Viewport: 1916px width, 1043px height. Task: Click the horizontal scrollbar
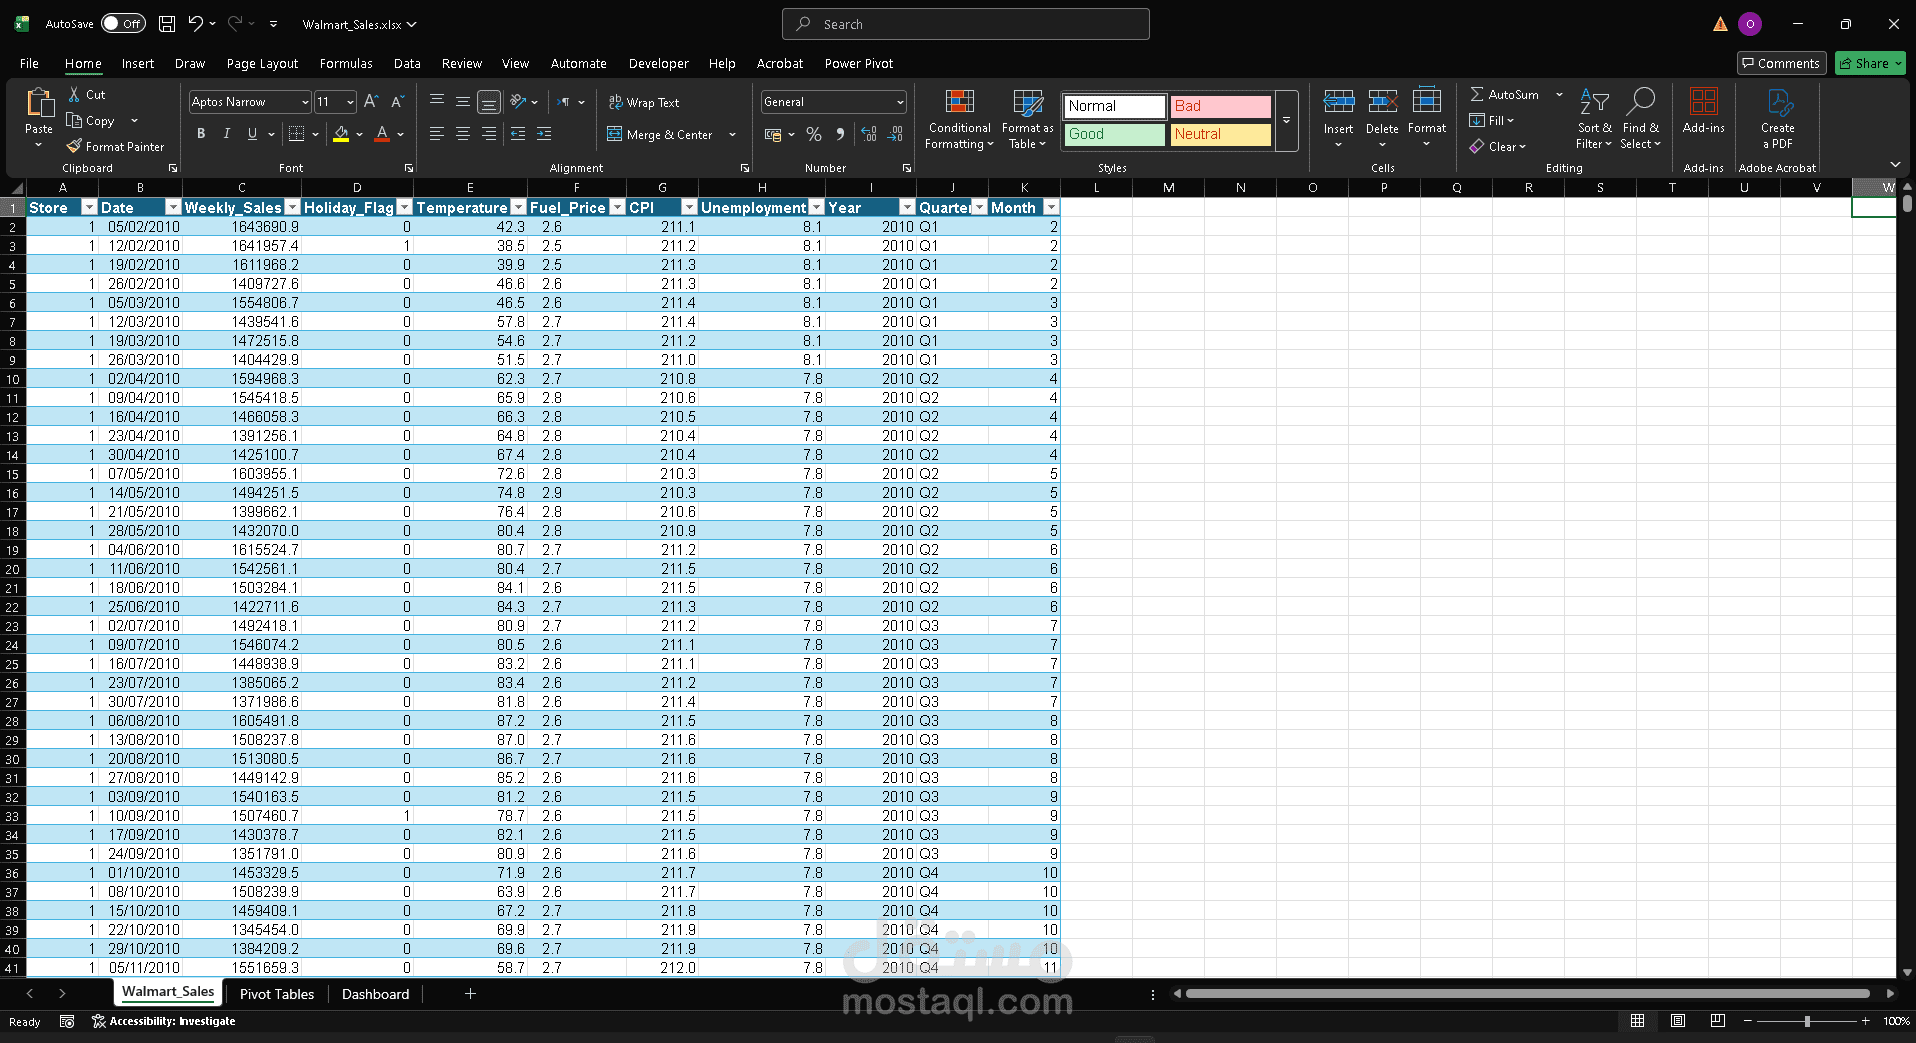[1528, 994]
